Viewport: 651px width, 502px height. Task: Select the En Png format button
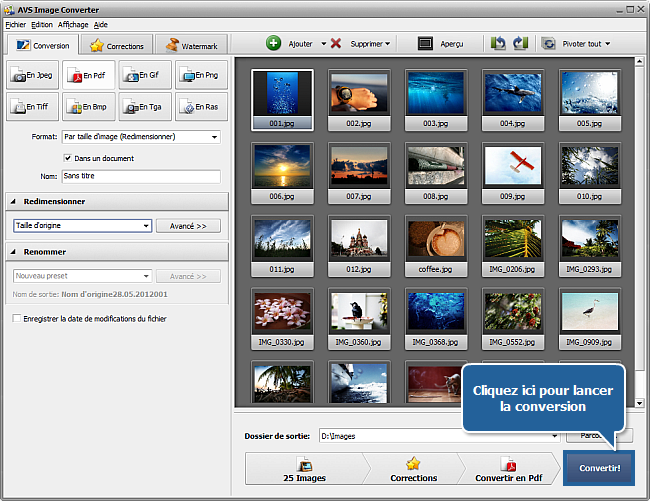click(201, 75)
